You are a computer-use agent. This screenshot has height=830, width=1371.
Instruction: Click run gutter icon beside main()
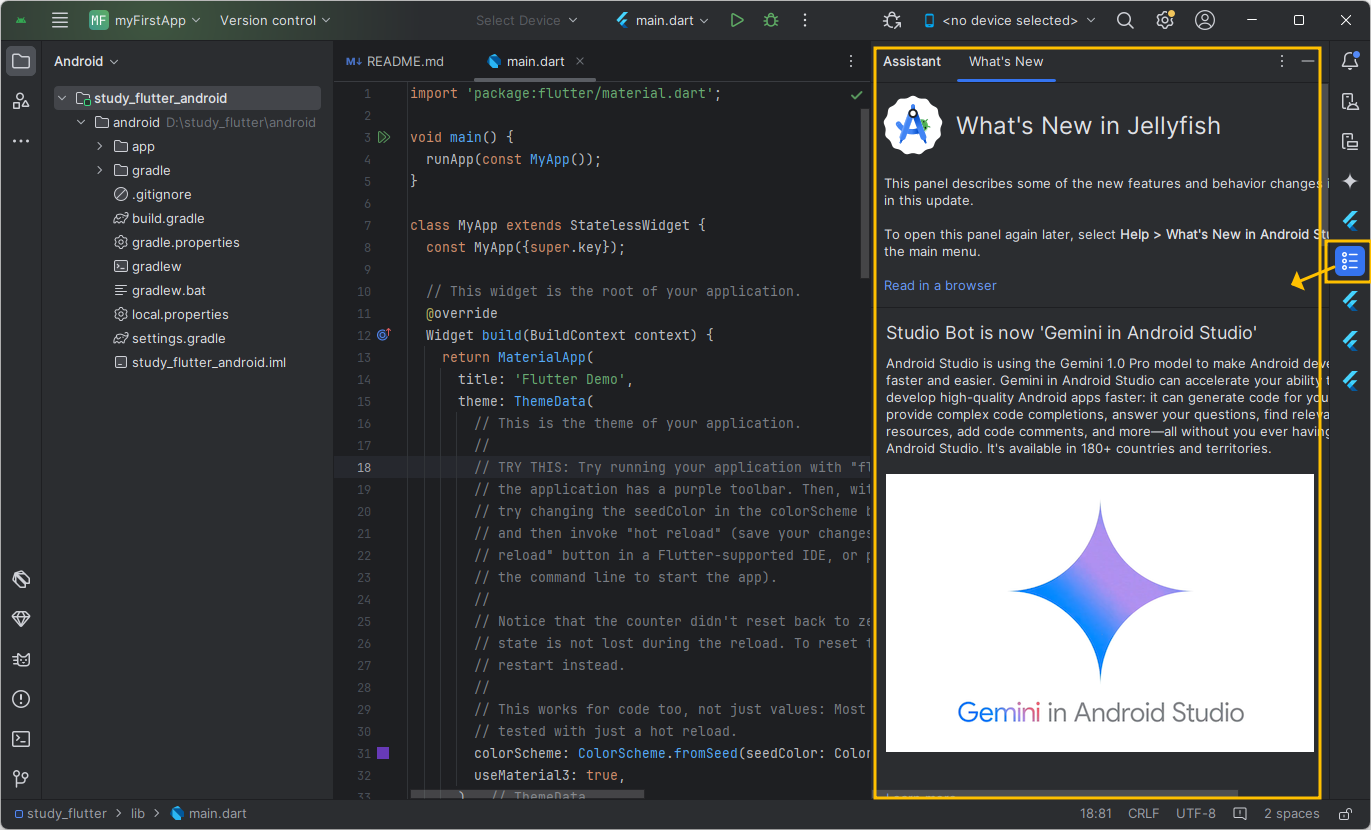(384, 137)
